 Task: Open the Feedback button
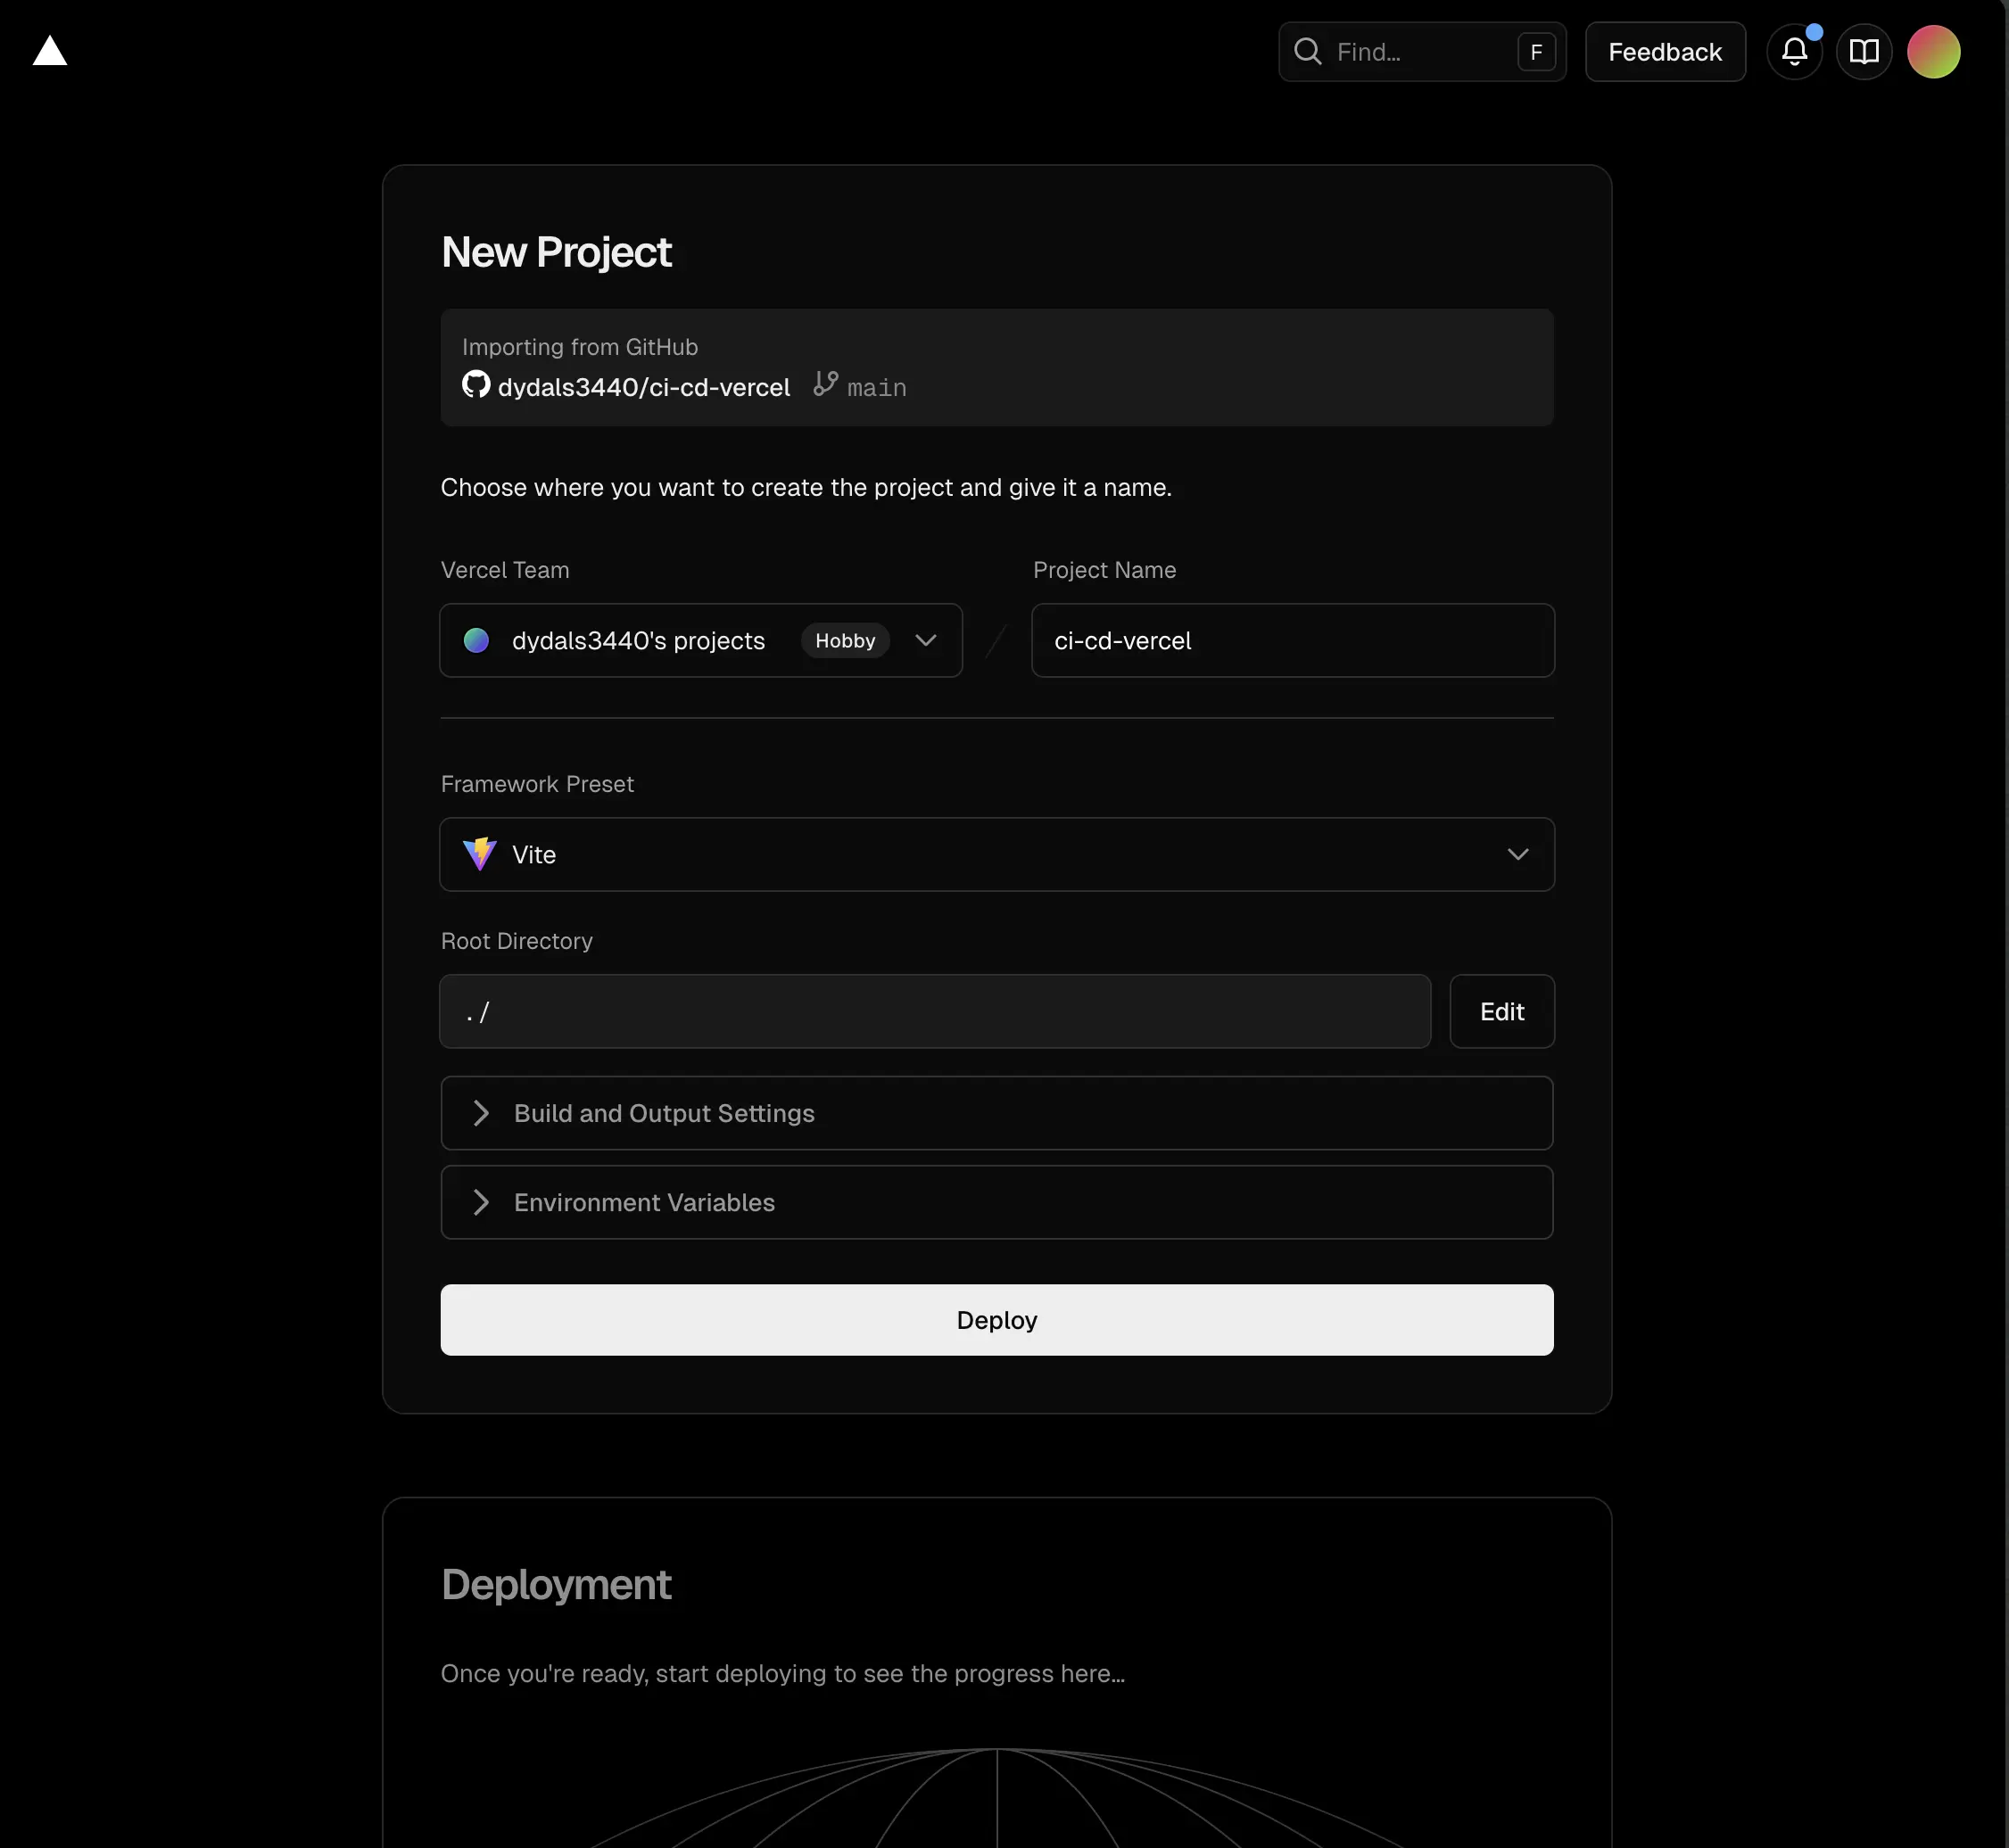(x=1664, y=52)
